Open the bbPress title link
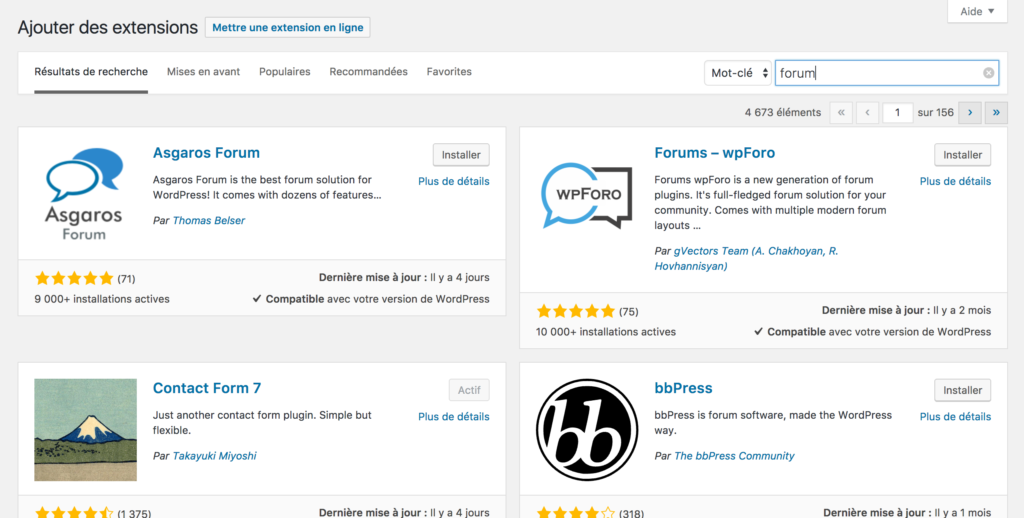 (x=683, y=388)
